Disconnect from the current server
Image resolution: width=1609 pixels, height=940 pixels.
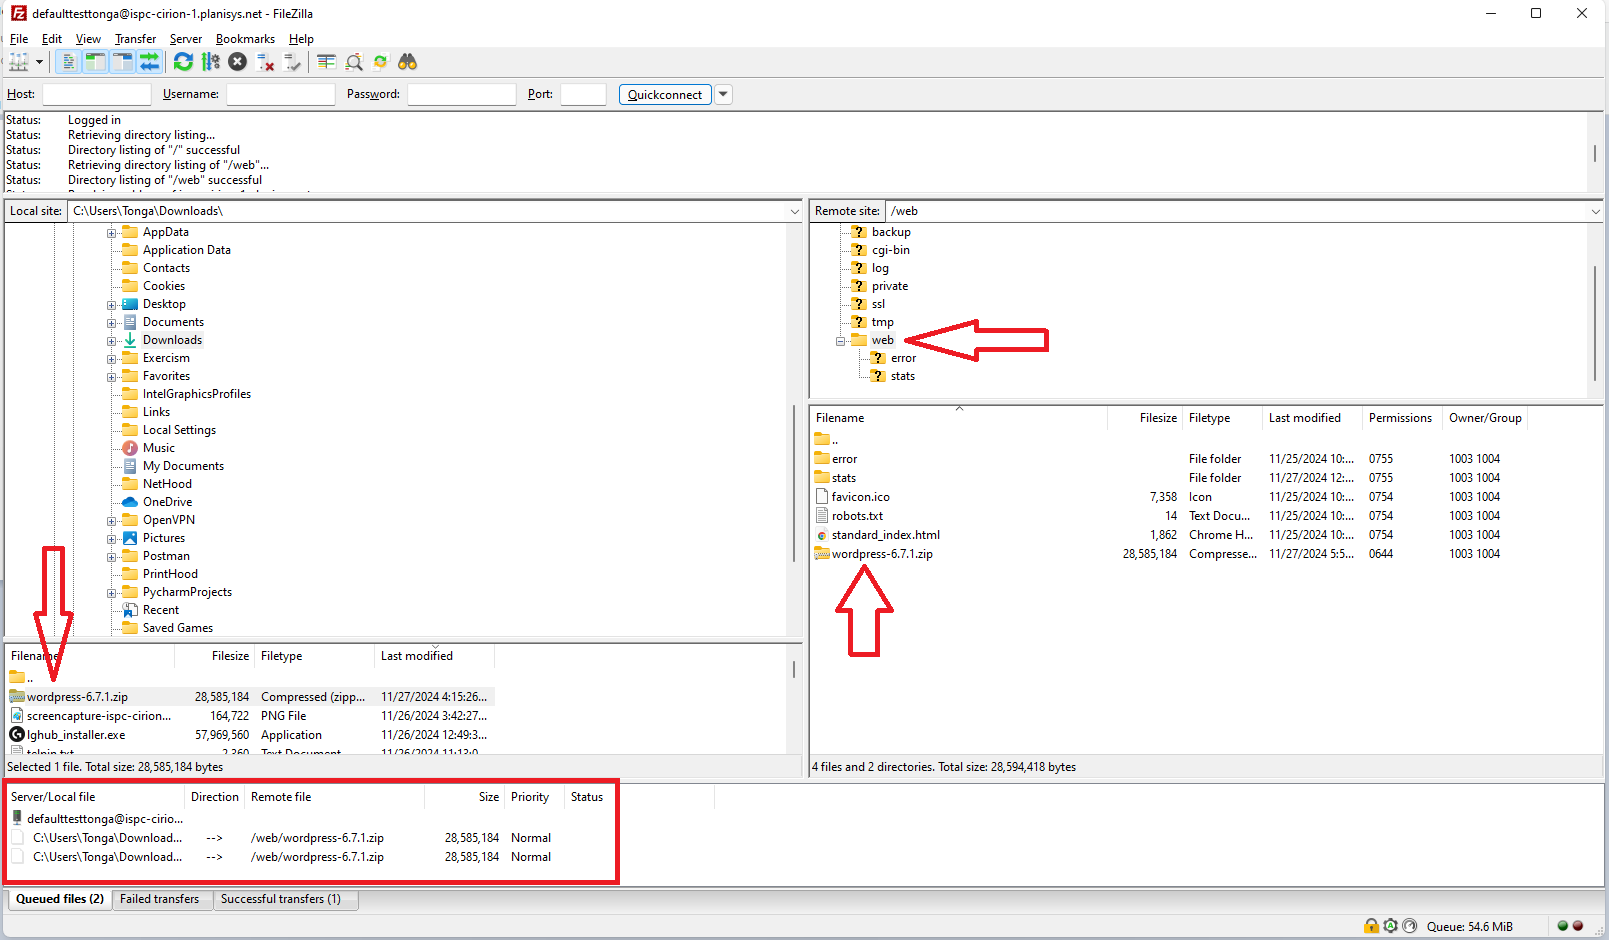(265, 62)
